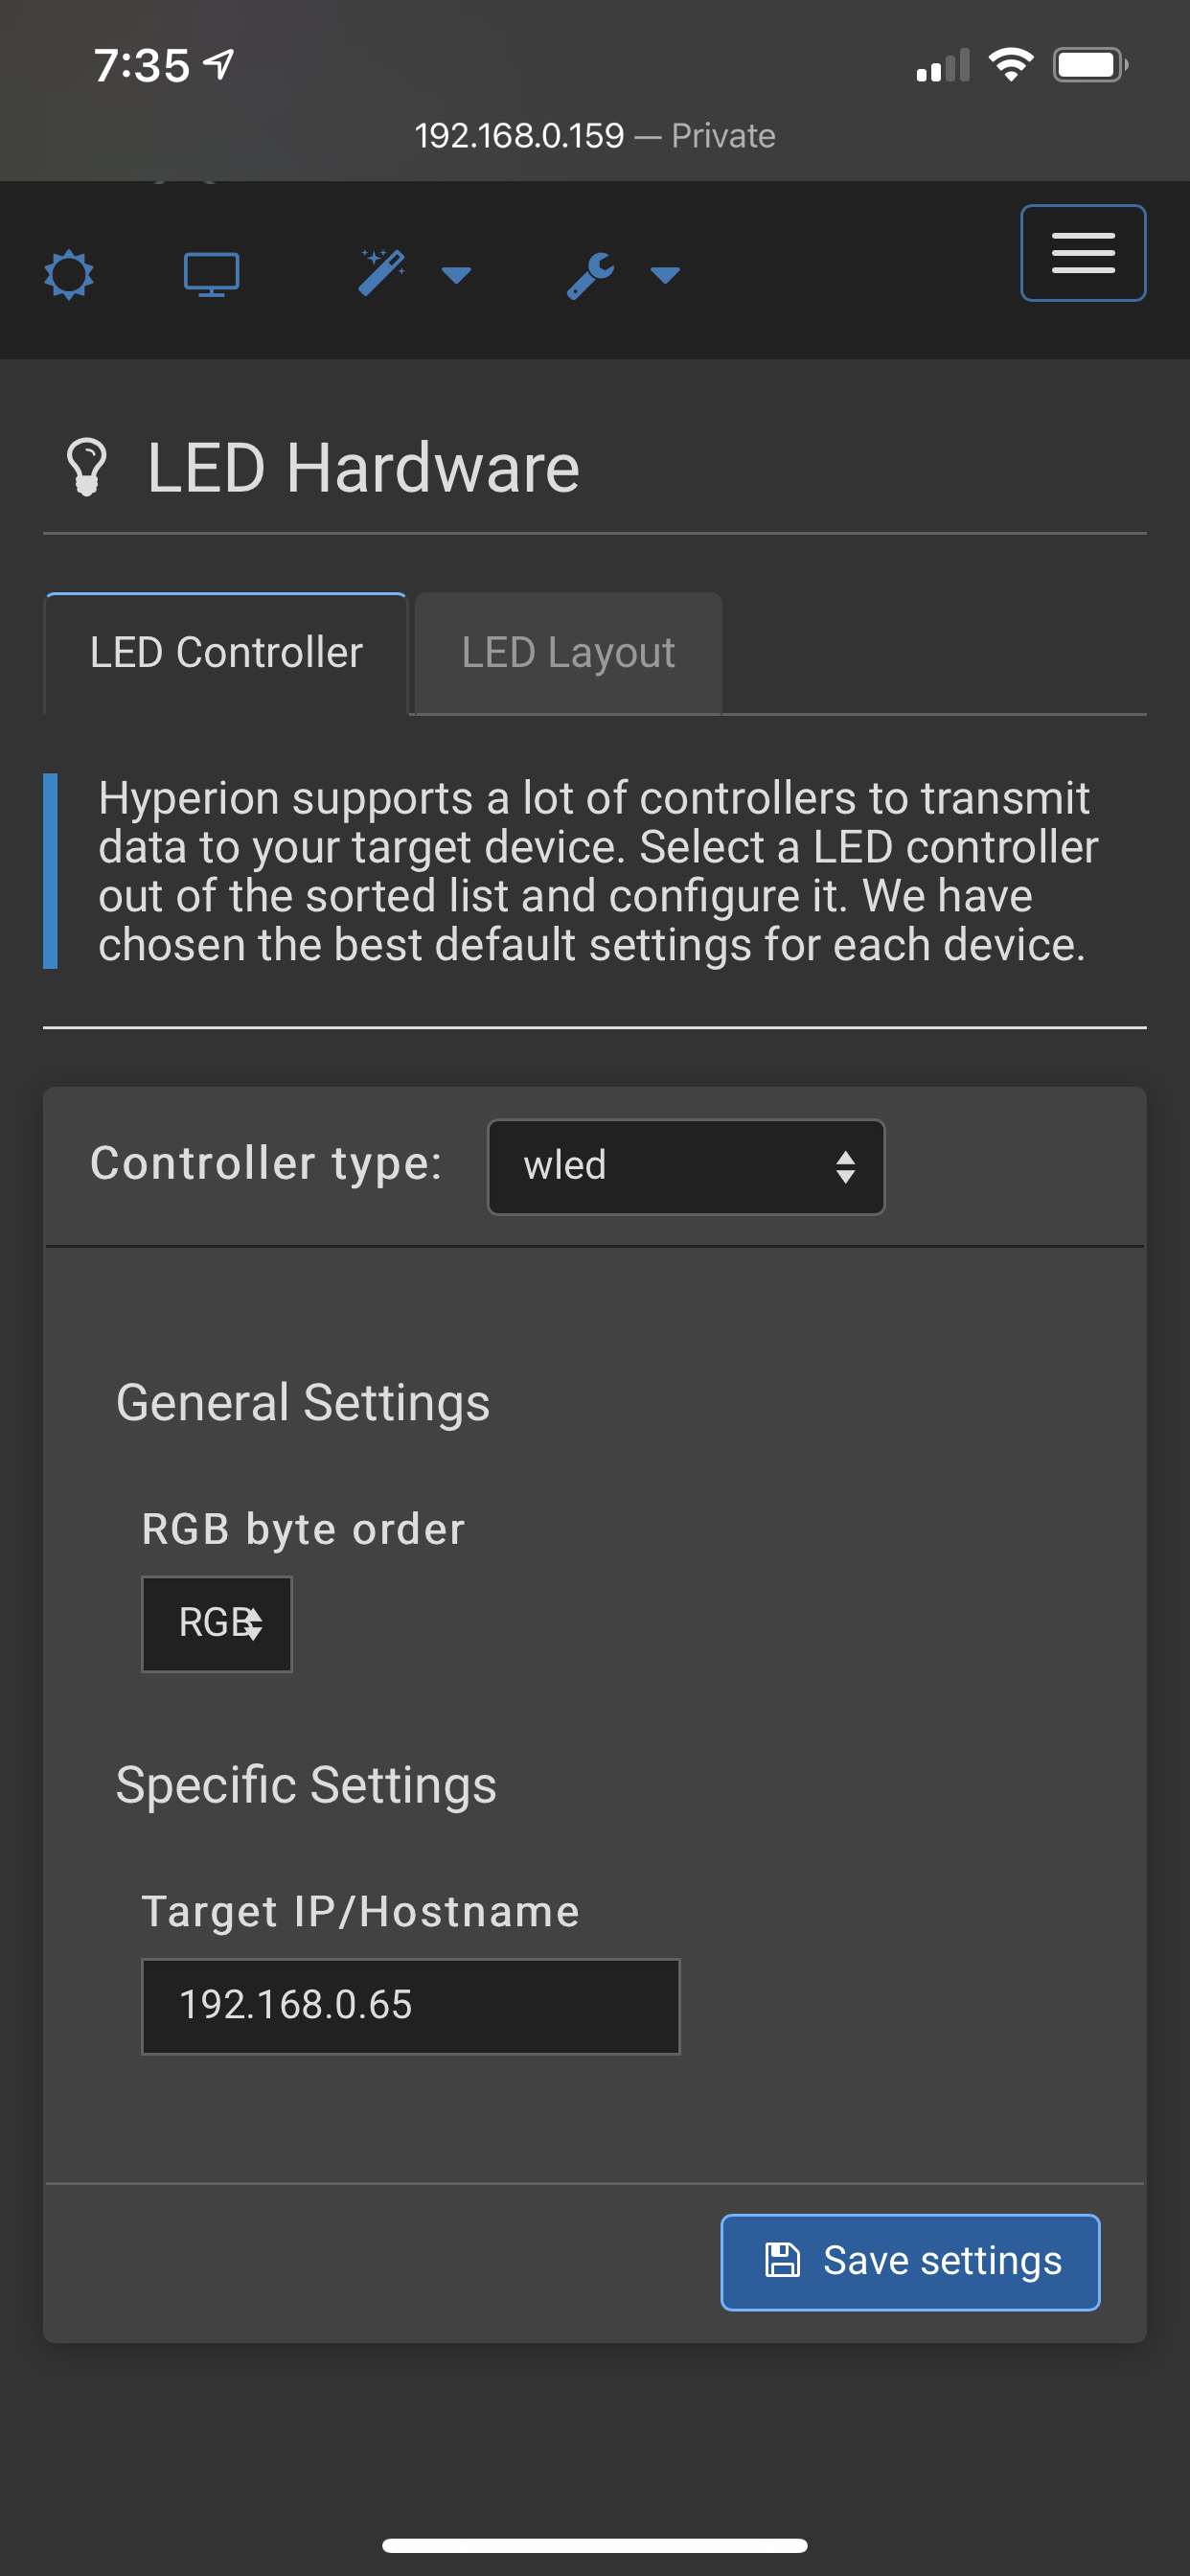This screenshot has width=1190, height=2576.
Task: Open the hamburger navigation menu
Action: pyautogui.click(x=1083, y=252)
